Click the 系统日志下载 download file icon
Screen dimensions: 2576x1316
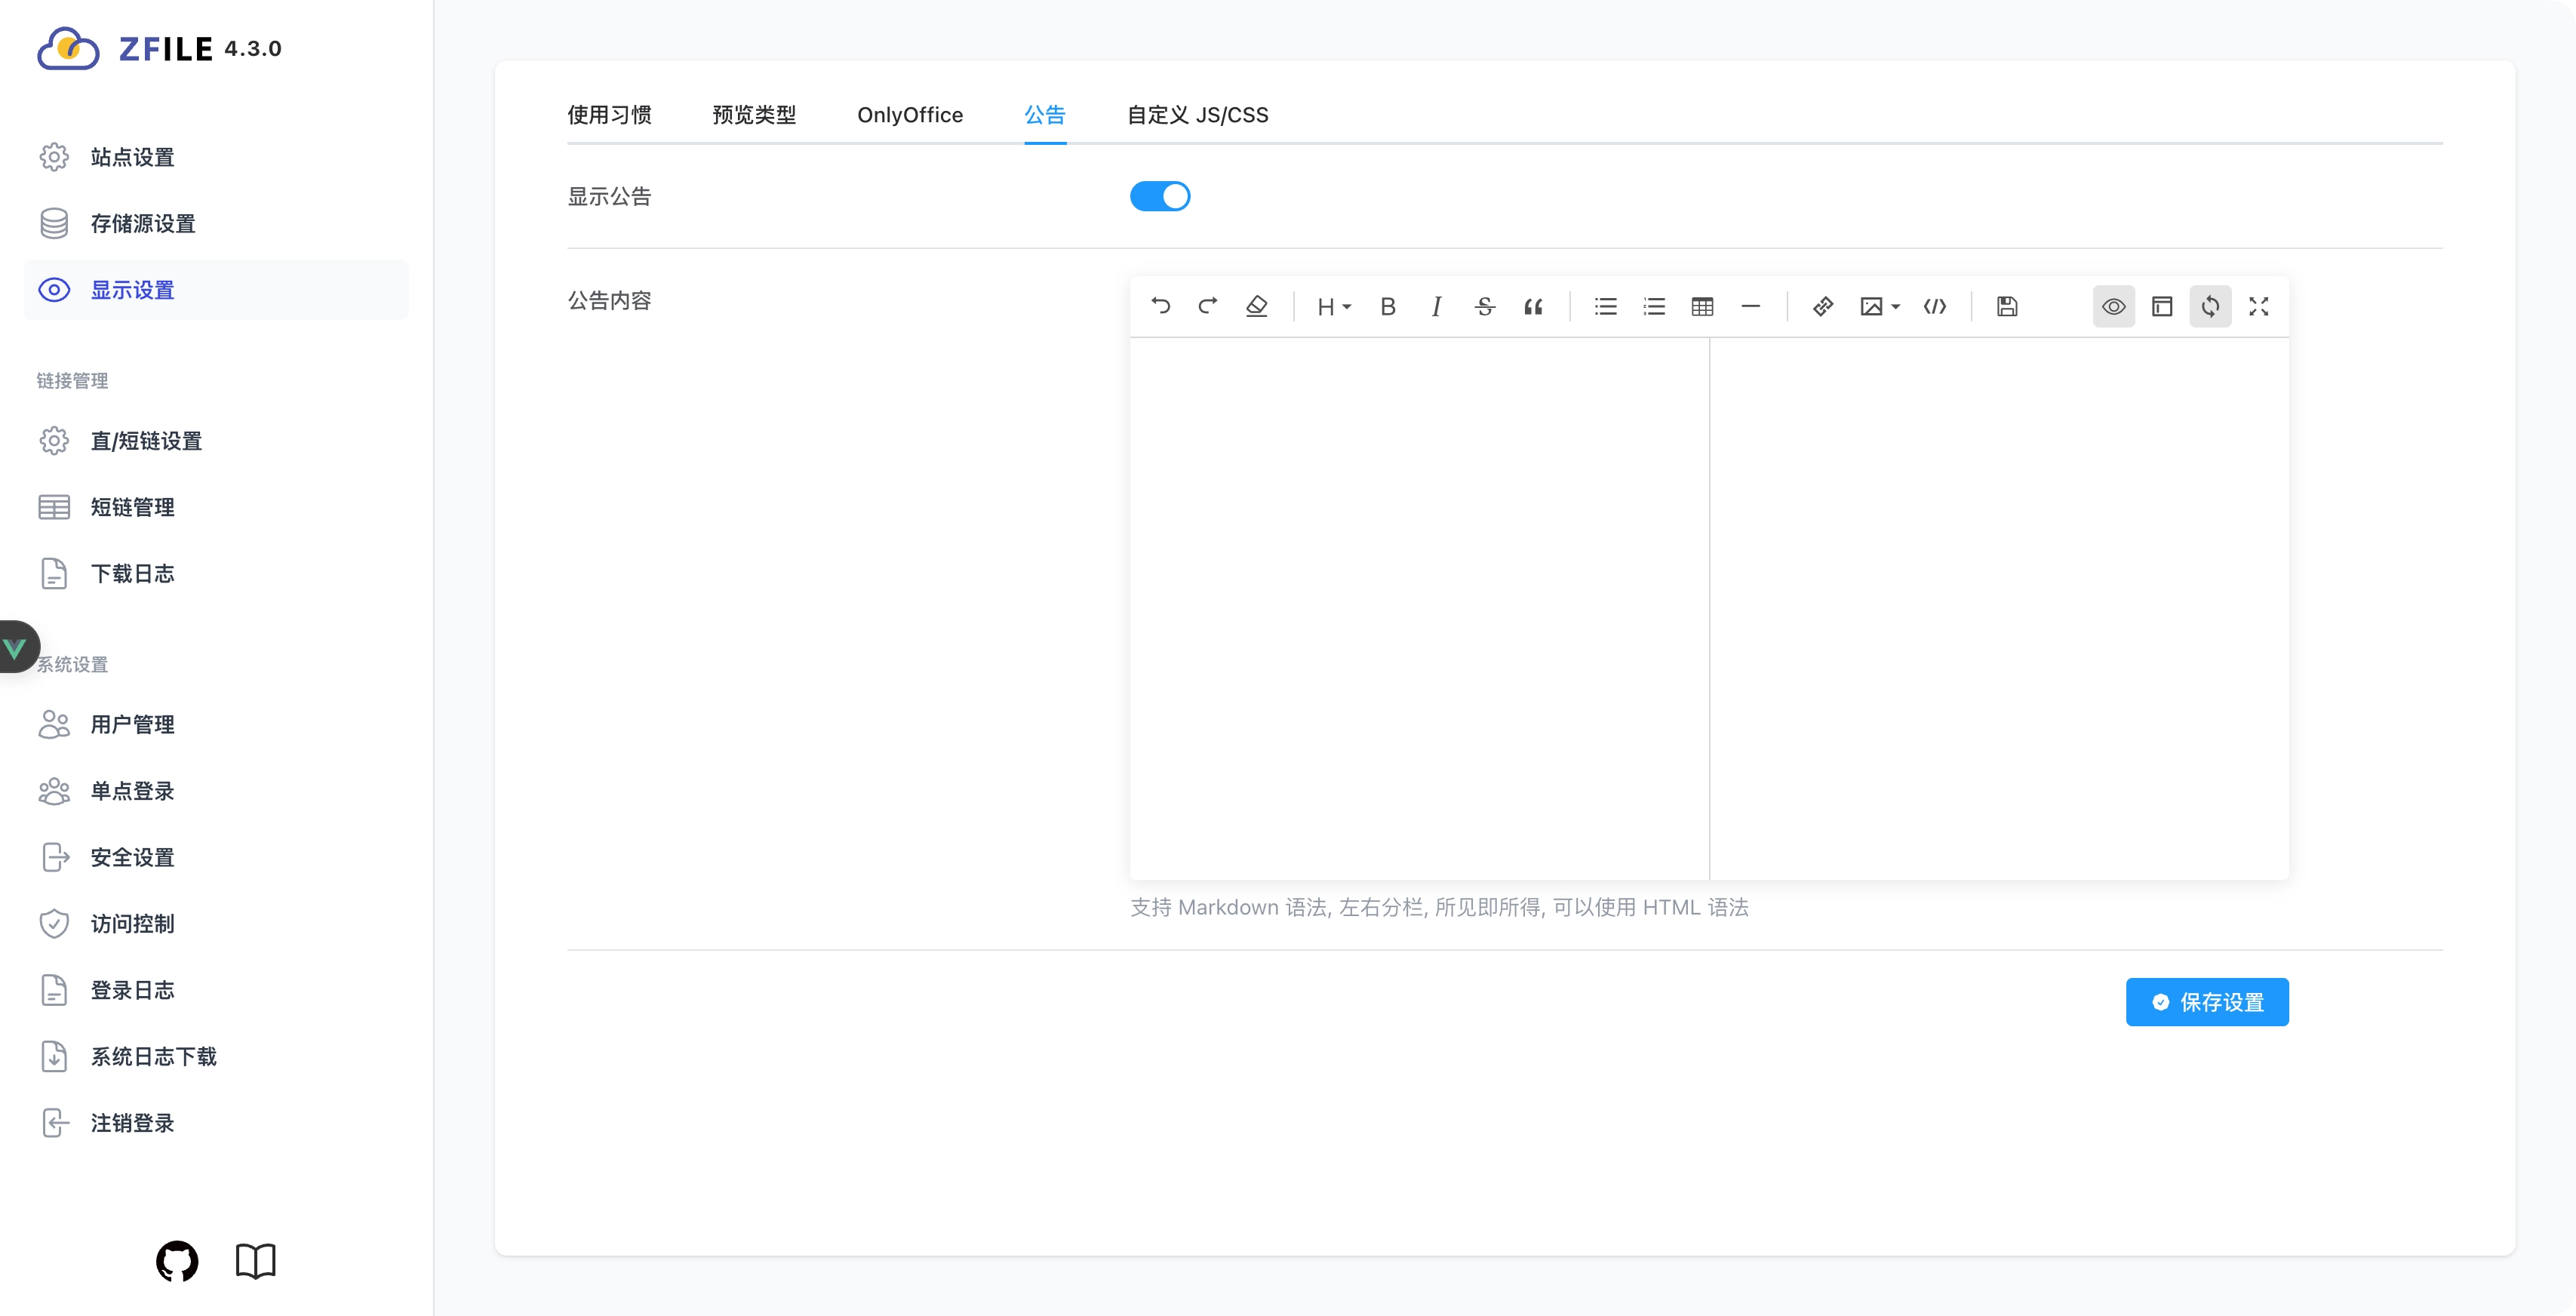54,1056
